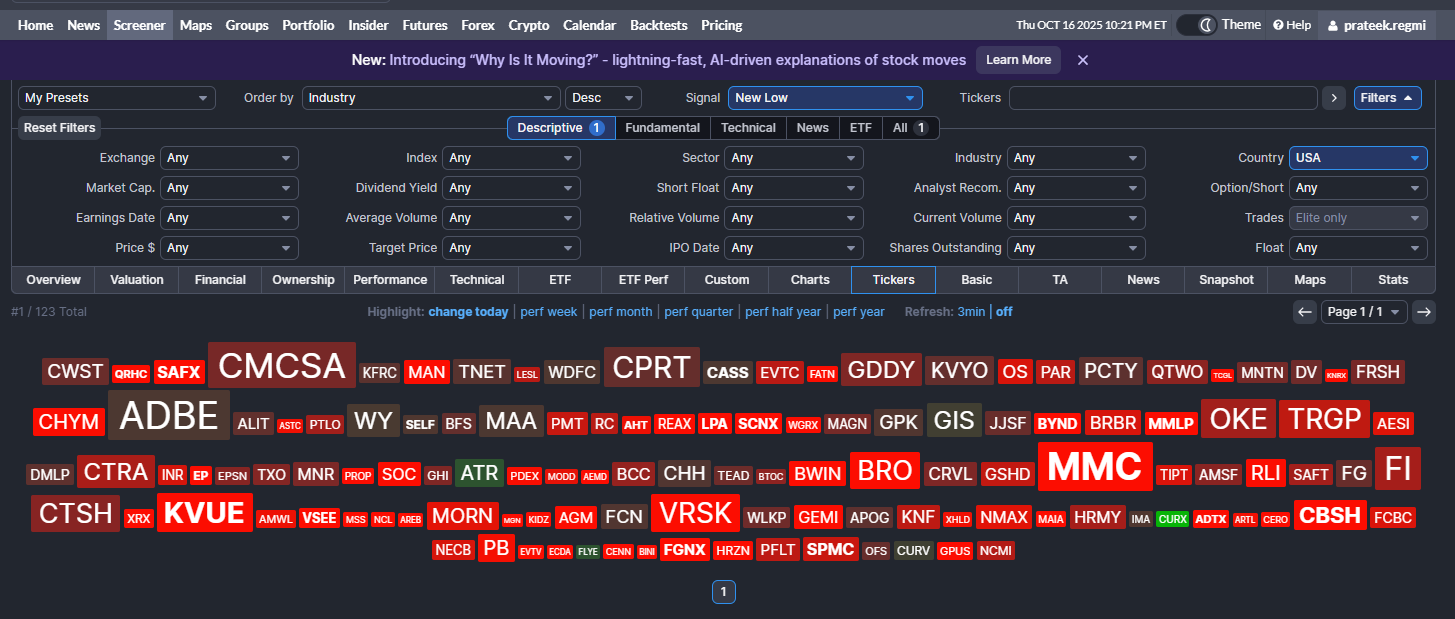Switch to the Fundamental filter tab
Viewport: 1455px width, 619px height.
[662, 128]
